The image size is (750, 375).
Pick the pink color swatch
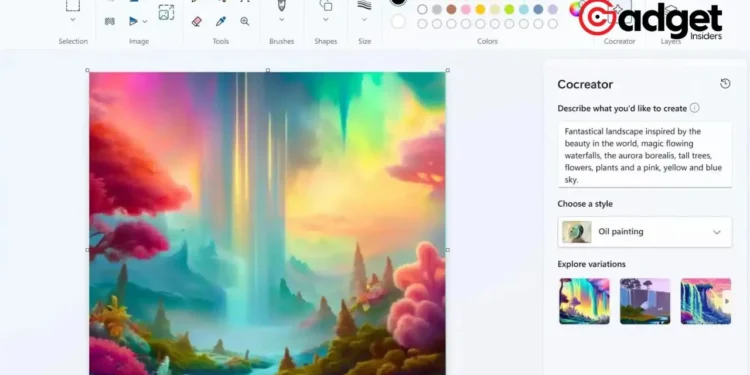pyautogui.click(x=466, y=10)
